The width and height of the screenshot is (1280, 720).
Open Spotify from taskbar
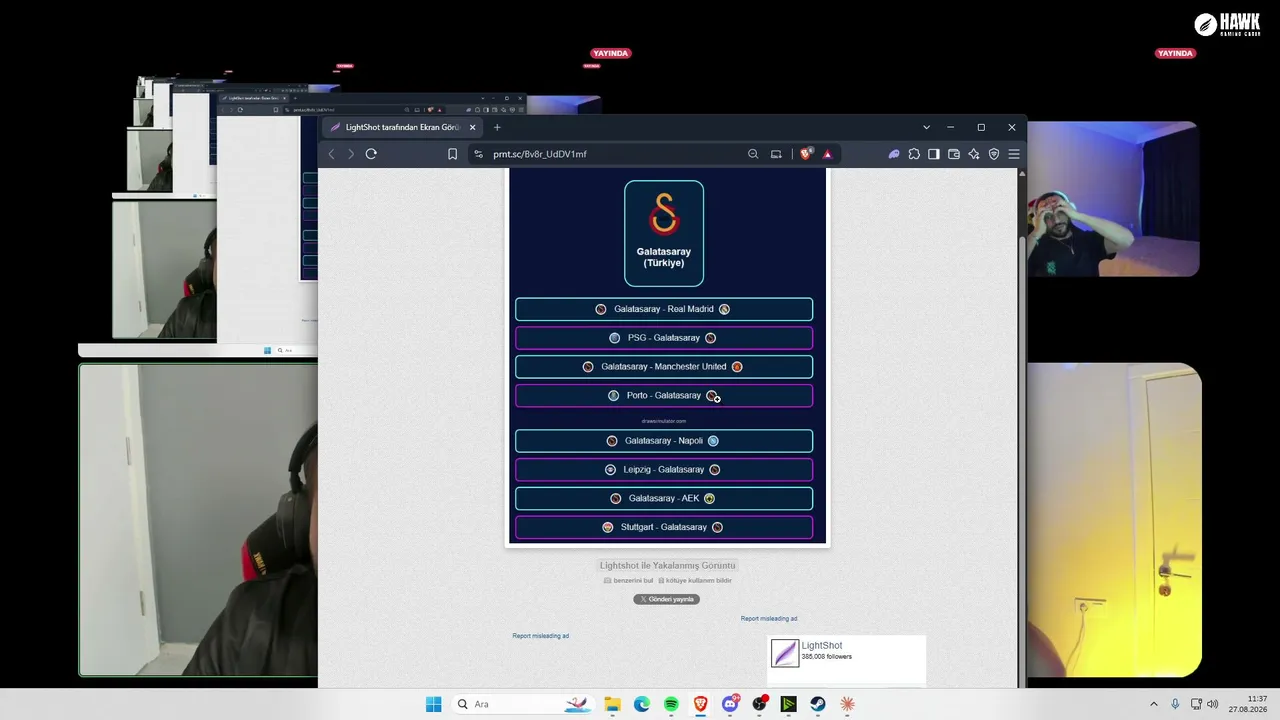tap(671, 704)
